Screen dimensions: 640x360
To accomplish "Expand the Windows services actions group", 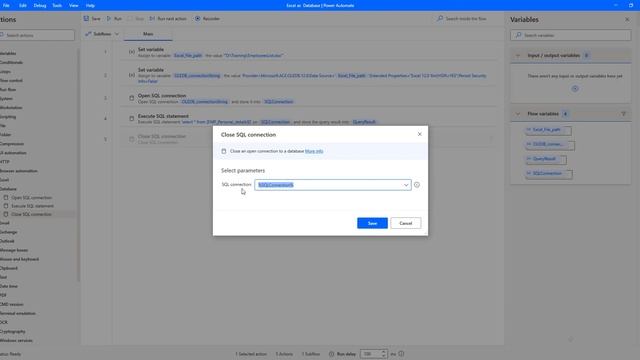I will point(16,340).
